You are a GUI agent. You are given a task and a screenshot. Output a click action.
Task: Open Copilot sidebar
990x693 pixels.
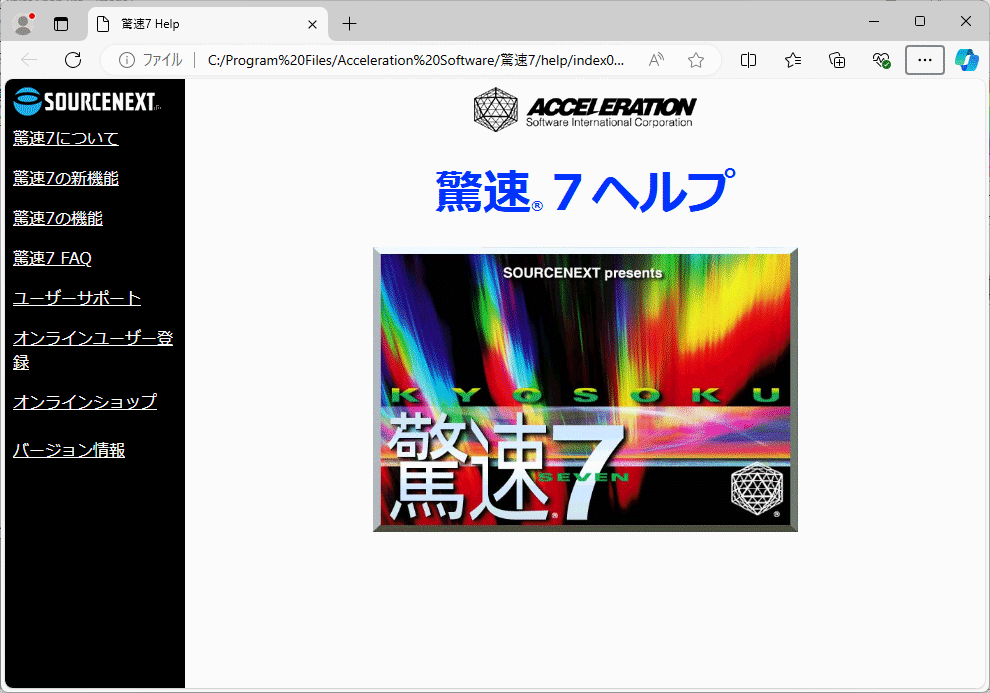pyautogui.click(x=966, y=60)
